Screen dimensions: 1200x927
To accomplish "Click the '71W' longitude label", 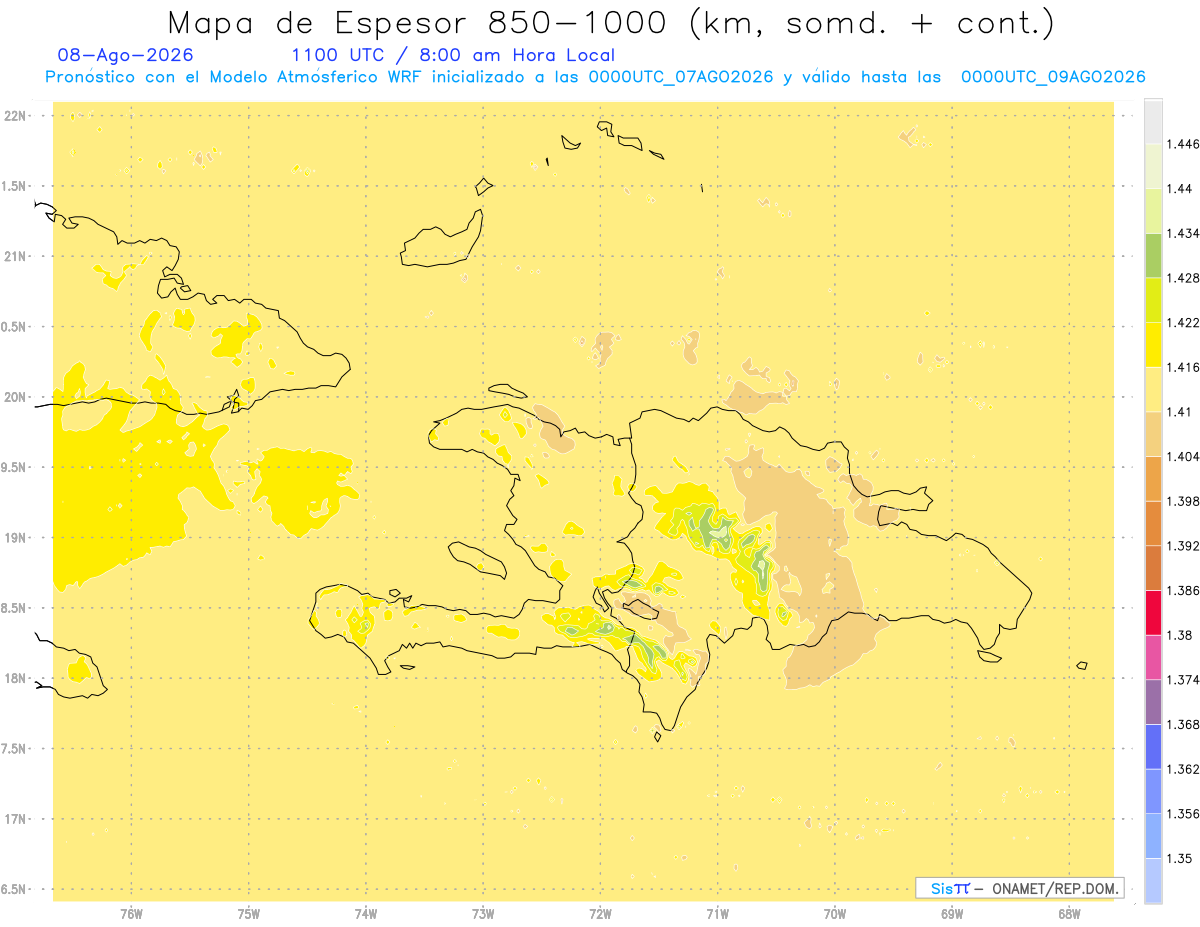I will [717, 914].
